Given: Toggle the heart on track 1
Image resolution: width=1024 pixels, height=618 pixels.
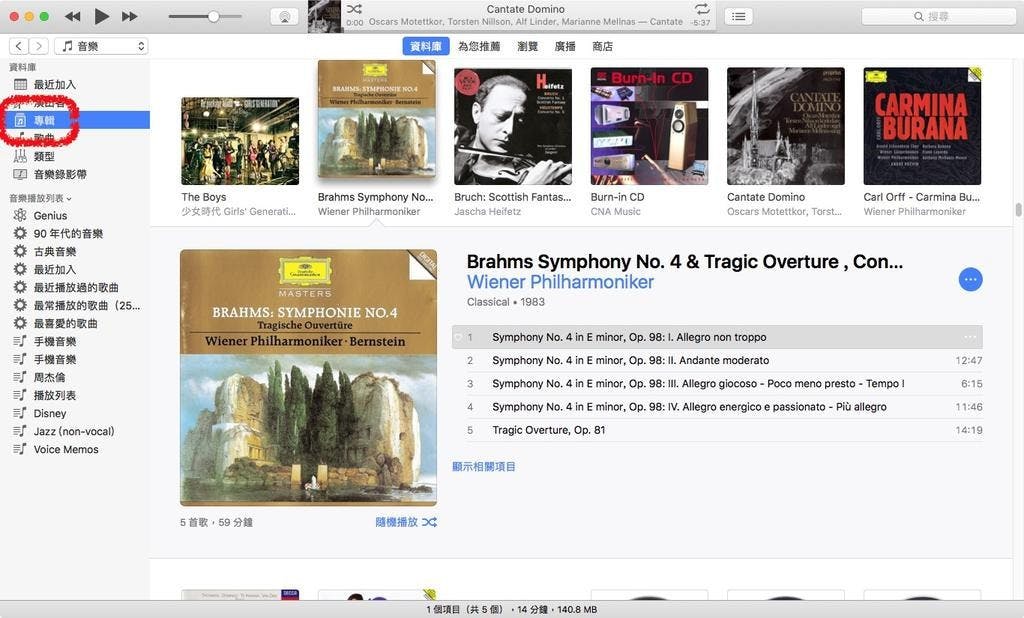Looking at the screenshot, I should pyautogui.click(x=458, y=337).
